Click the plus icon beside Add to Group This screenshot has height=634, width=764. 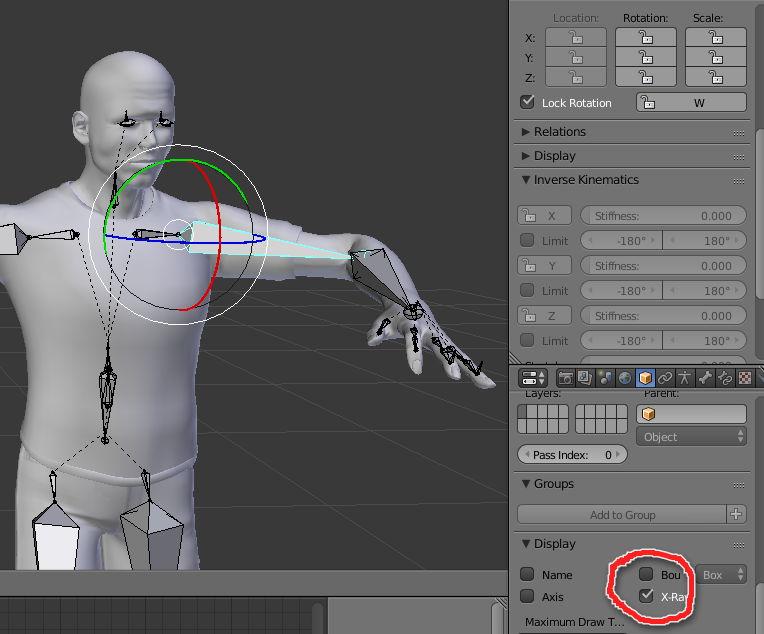point(737,514)
